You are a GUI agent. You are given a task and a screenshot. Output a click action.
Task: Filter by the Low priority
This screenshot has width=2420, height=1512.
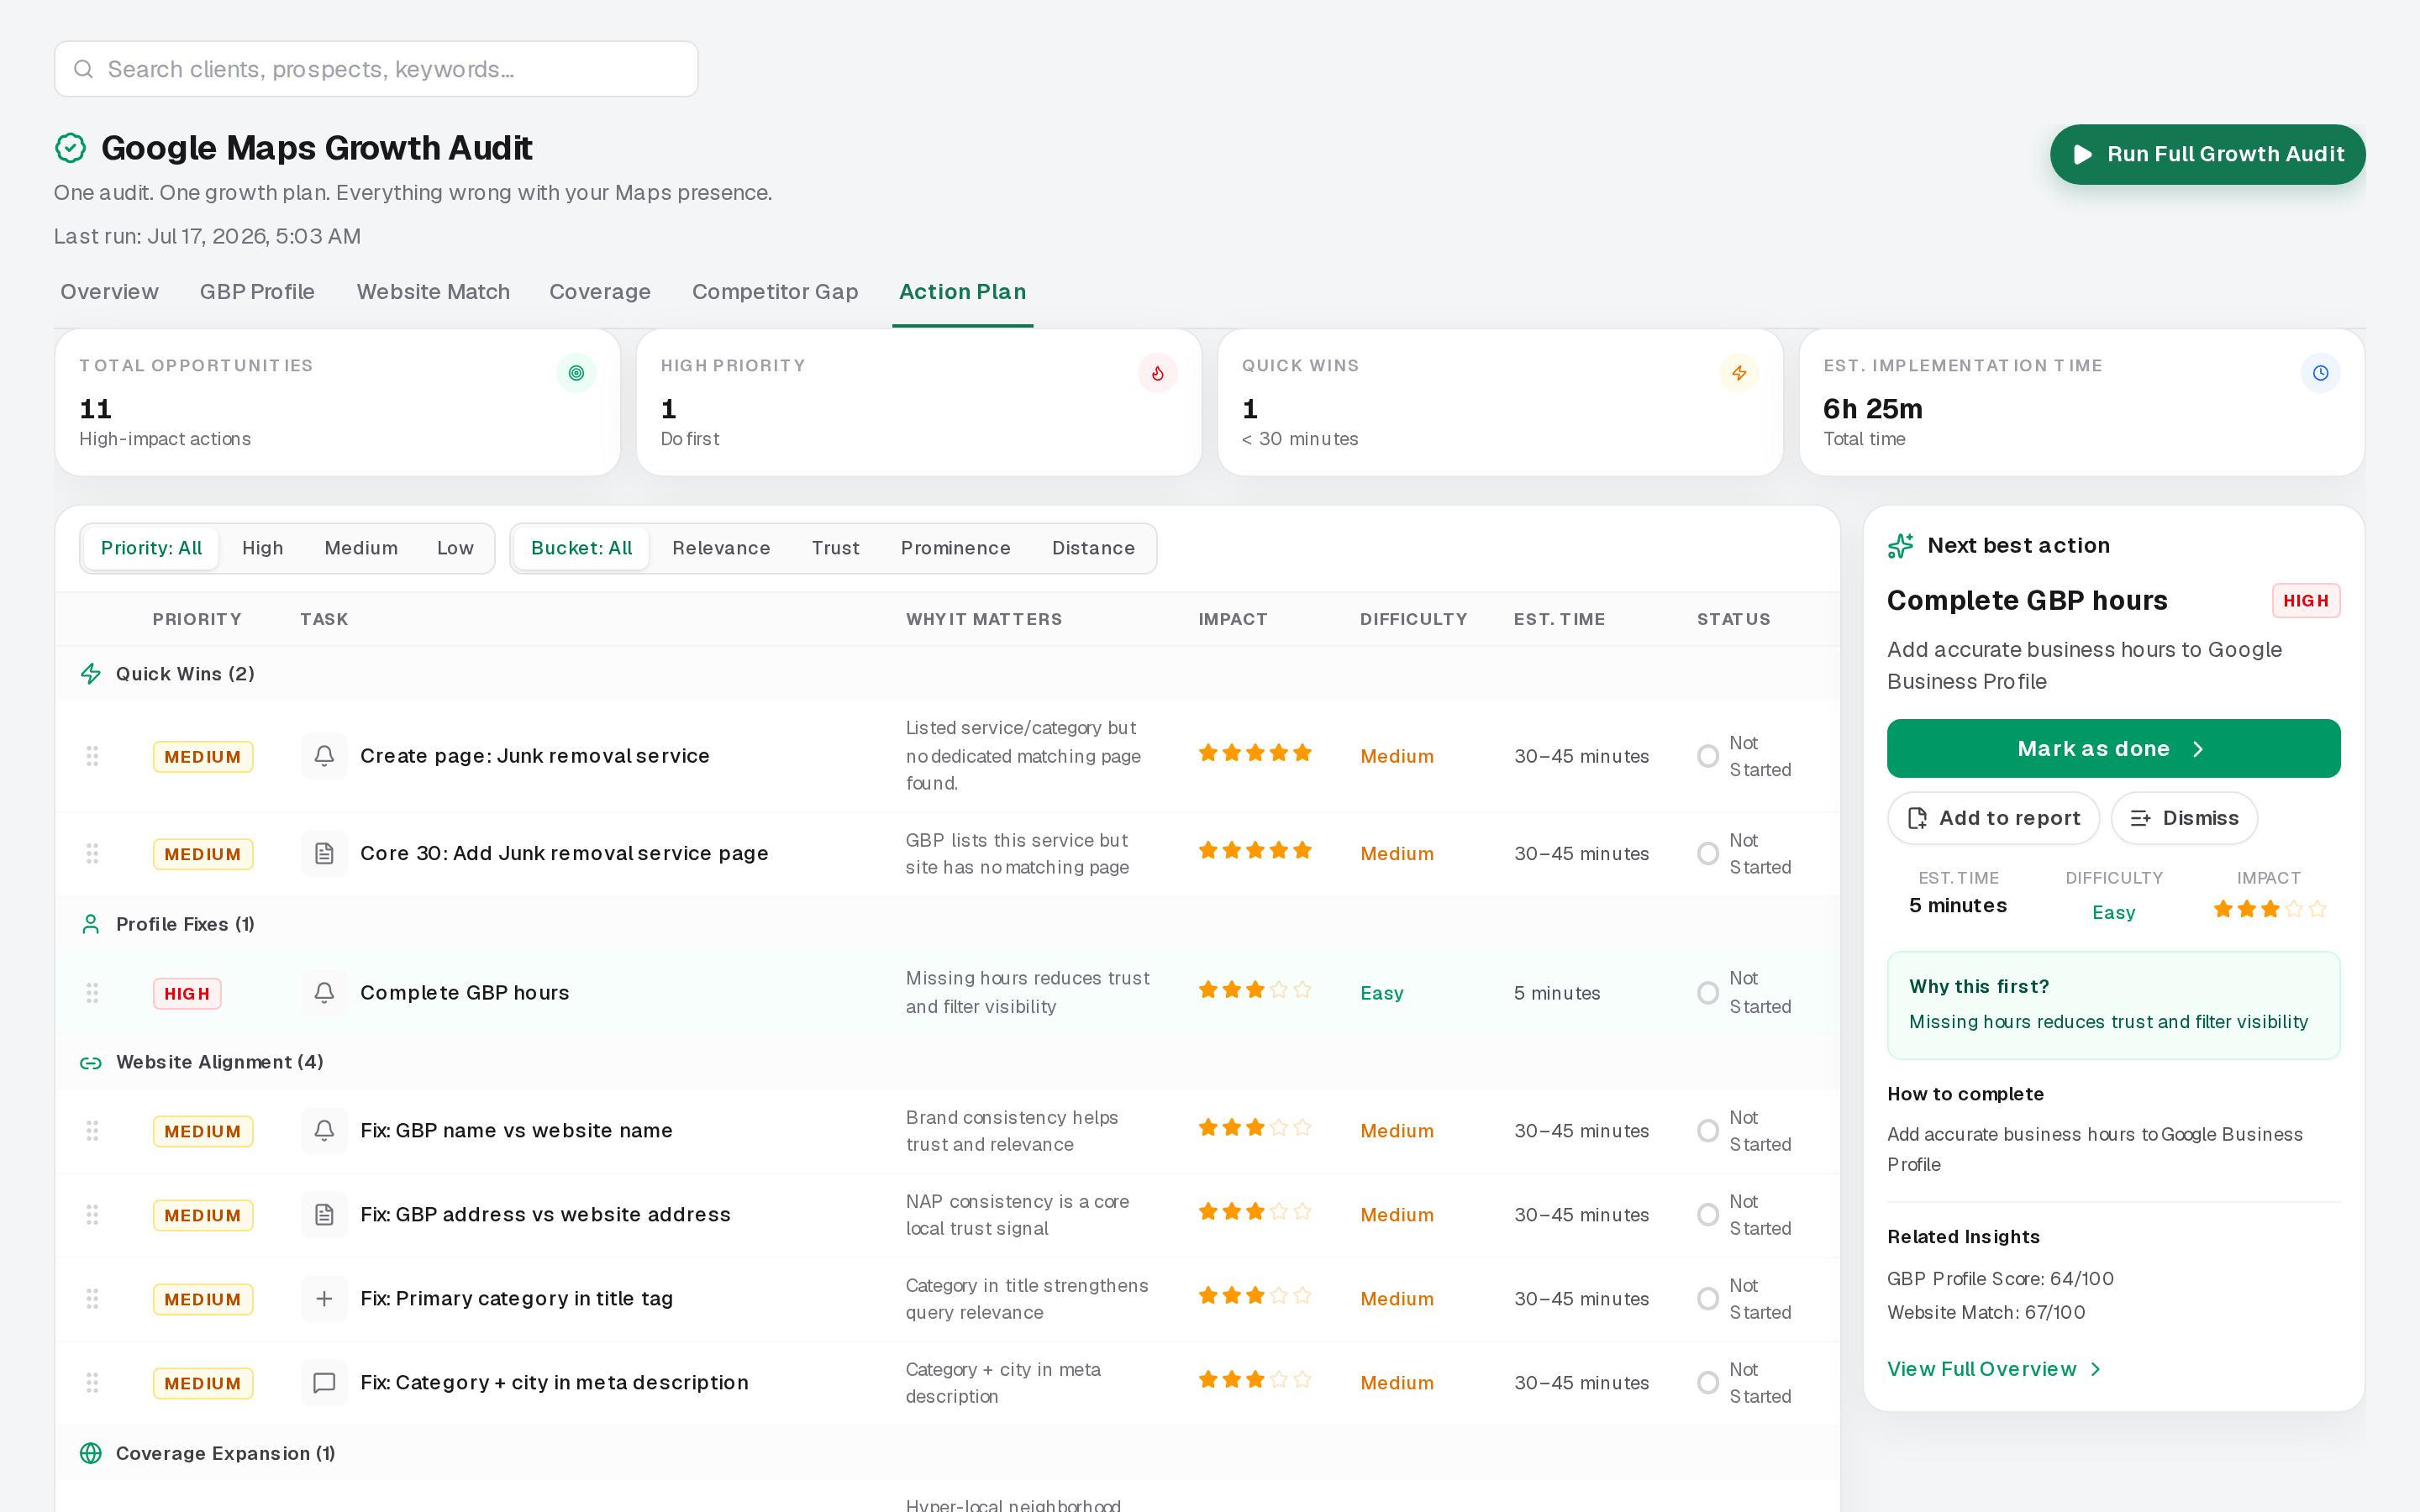tap(455, 548)
